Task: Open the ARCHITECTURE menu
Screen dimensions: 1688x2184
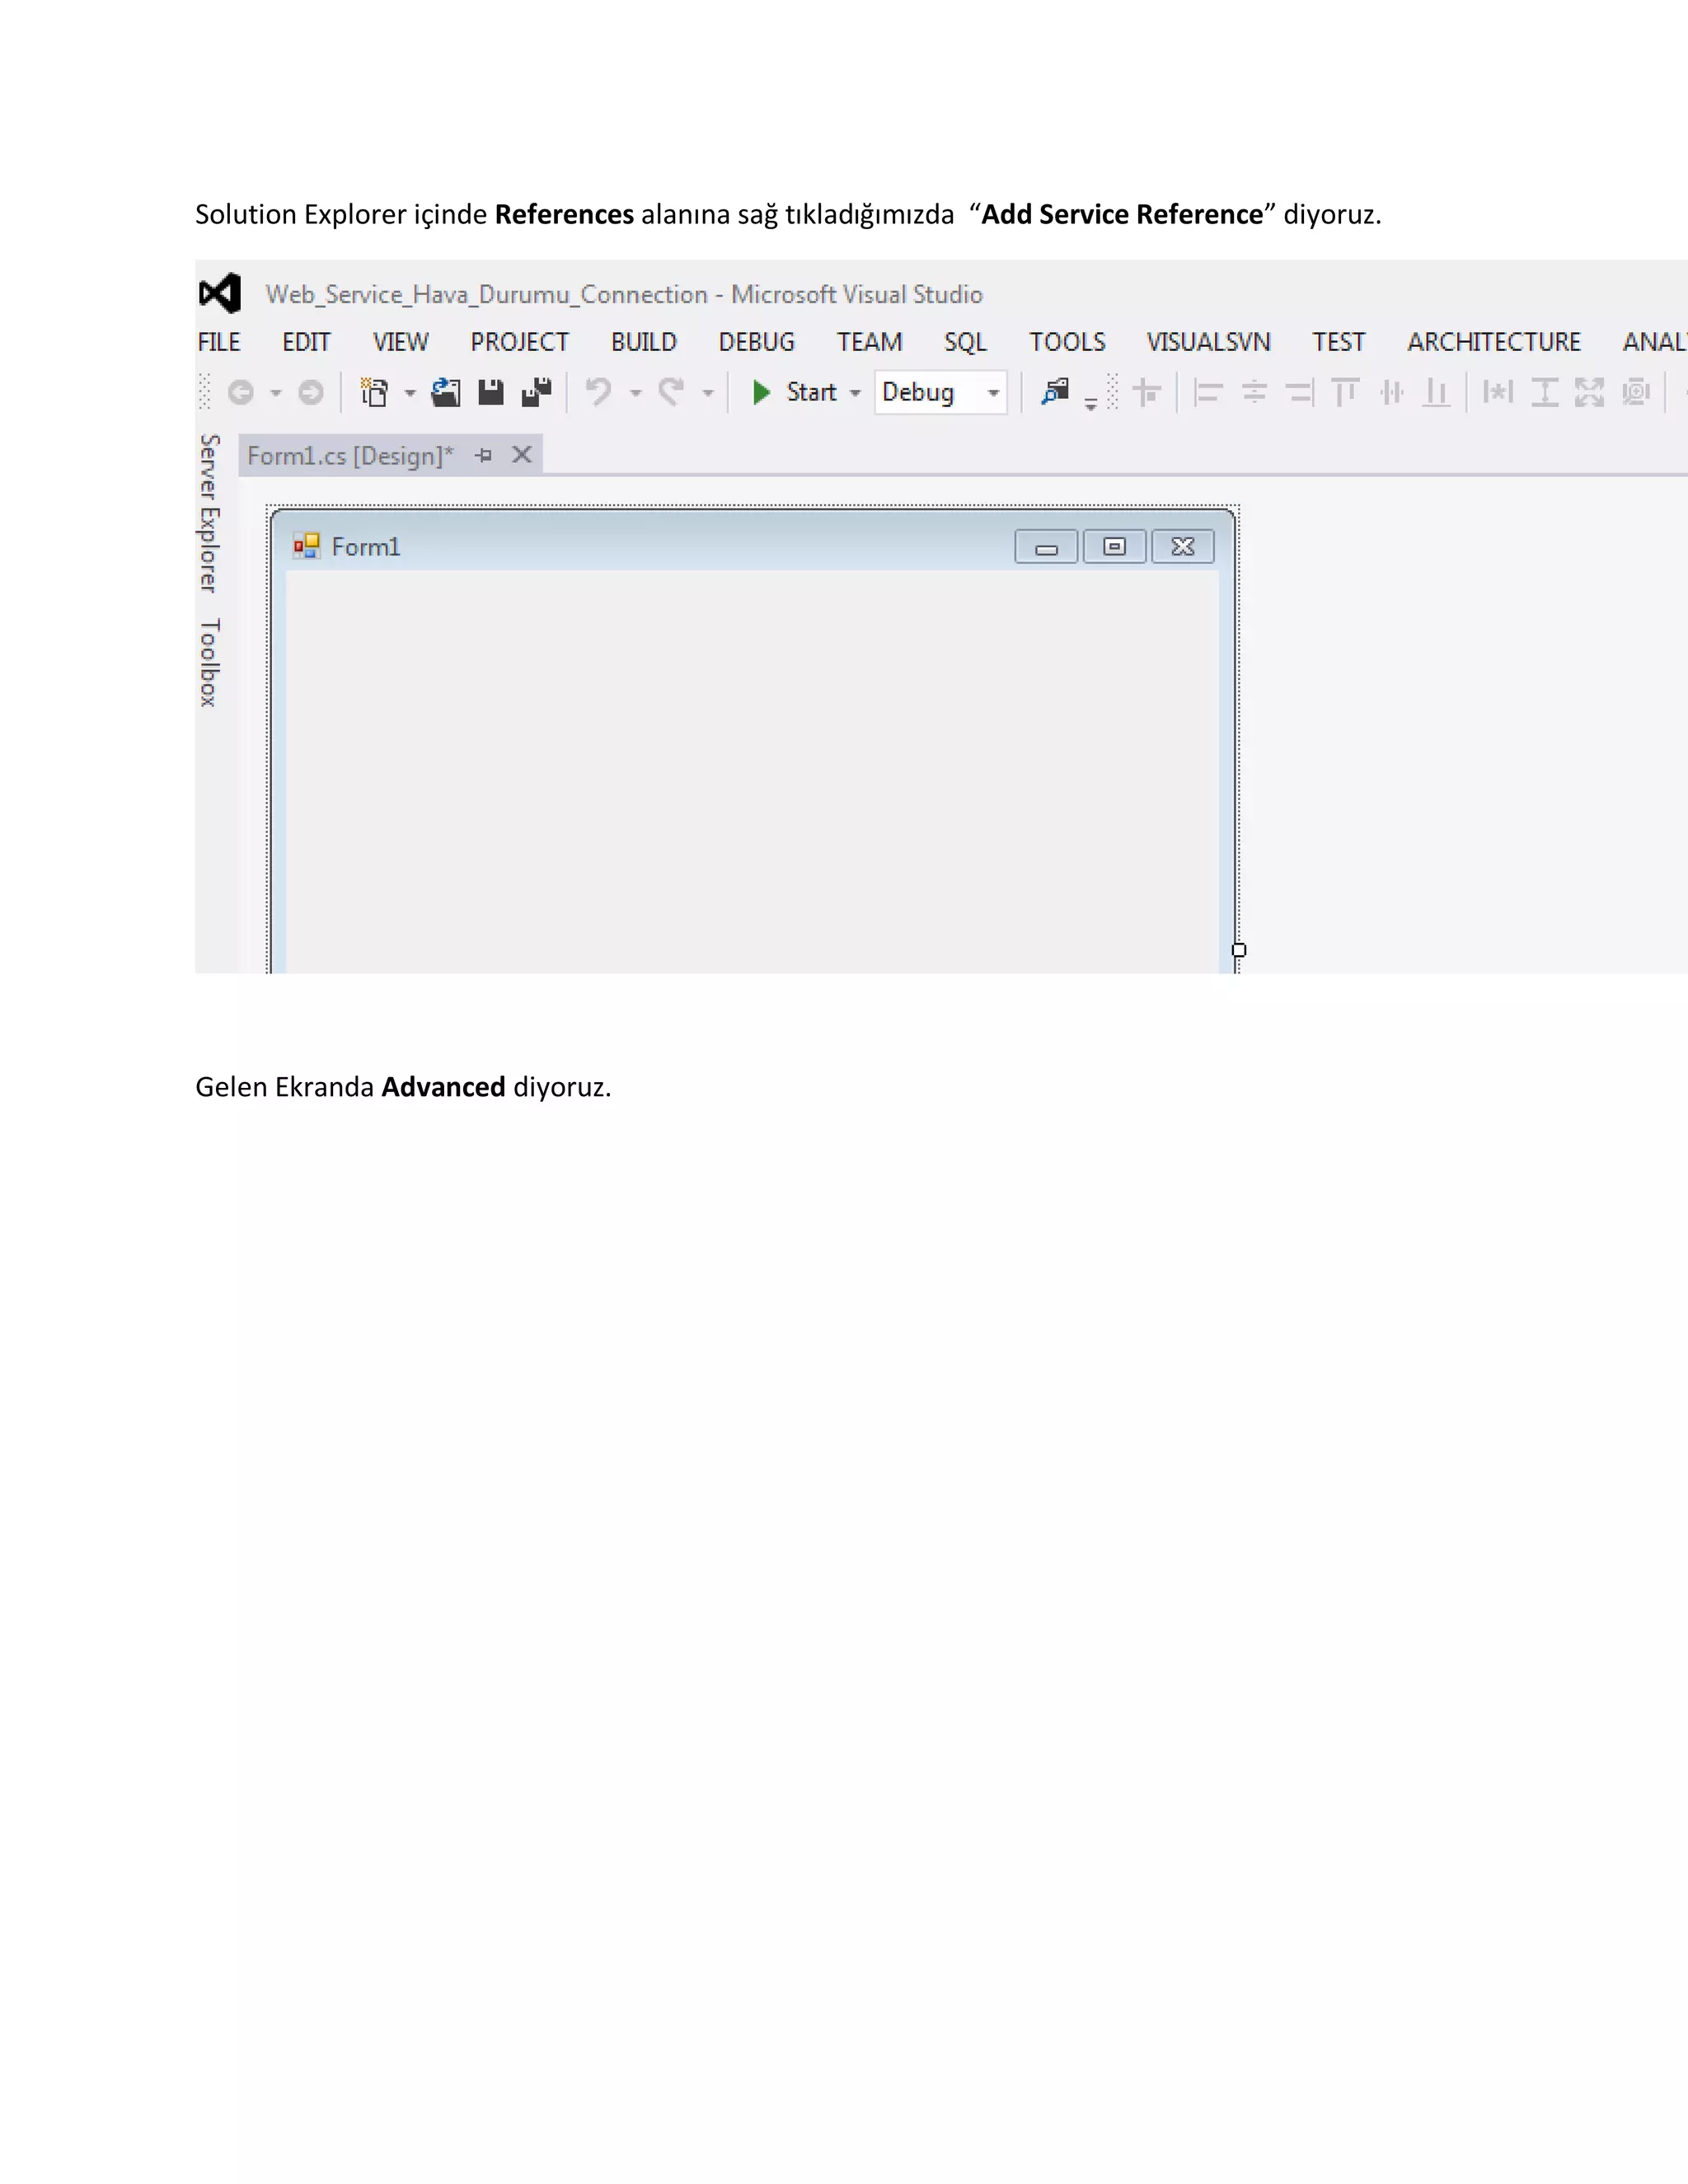Action: point(1494,342)
